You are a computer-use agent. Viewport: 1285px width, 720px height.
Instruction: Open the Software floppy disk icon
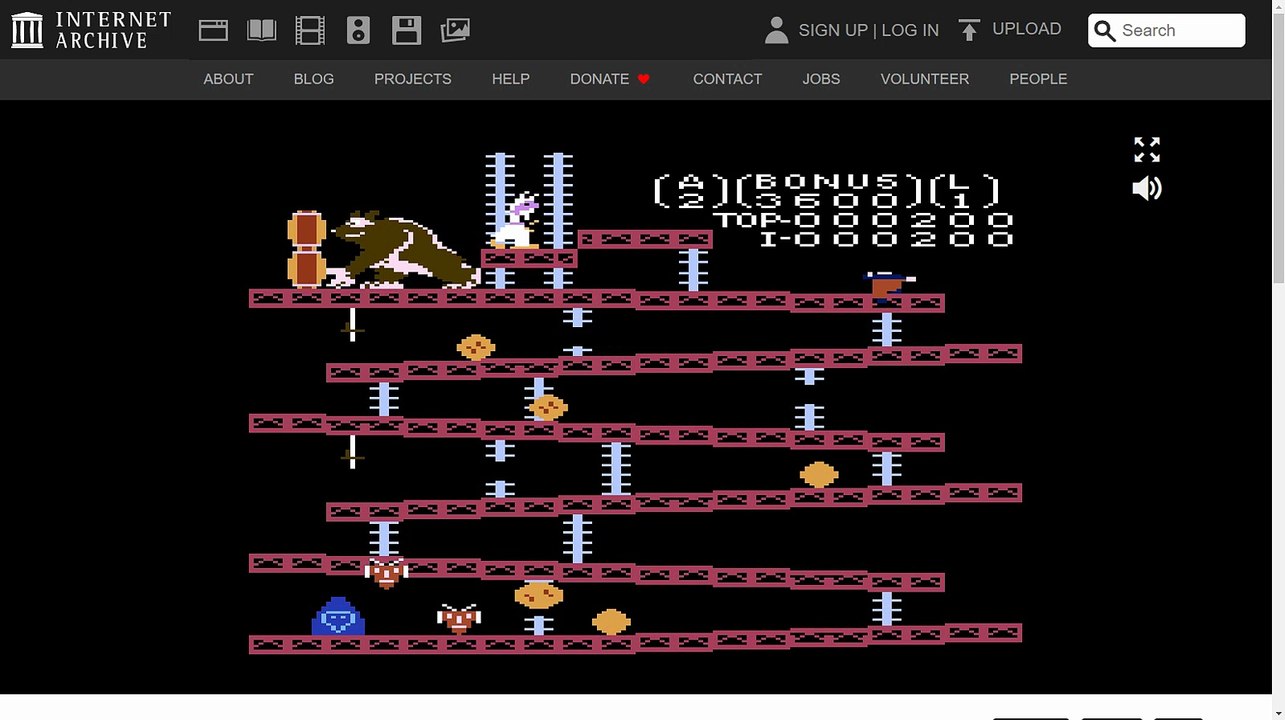point(406,30)
